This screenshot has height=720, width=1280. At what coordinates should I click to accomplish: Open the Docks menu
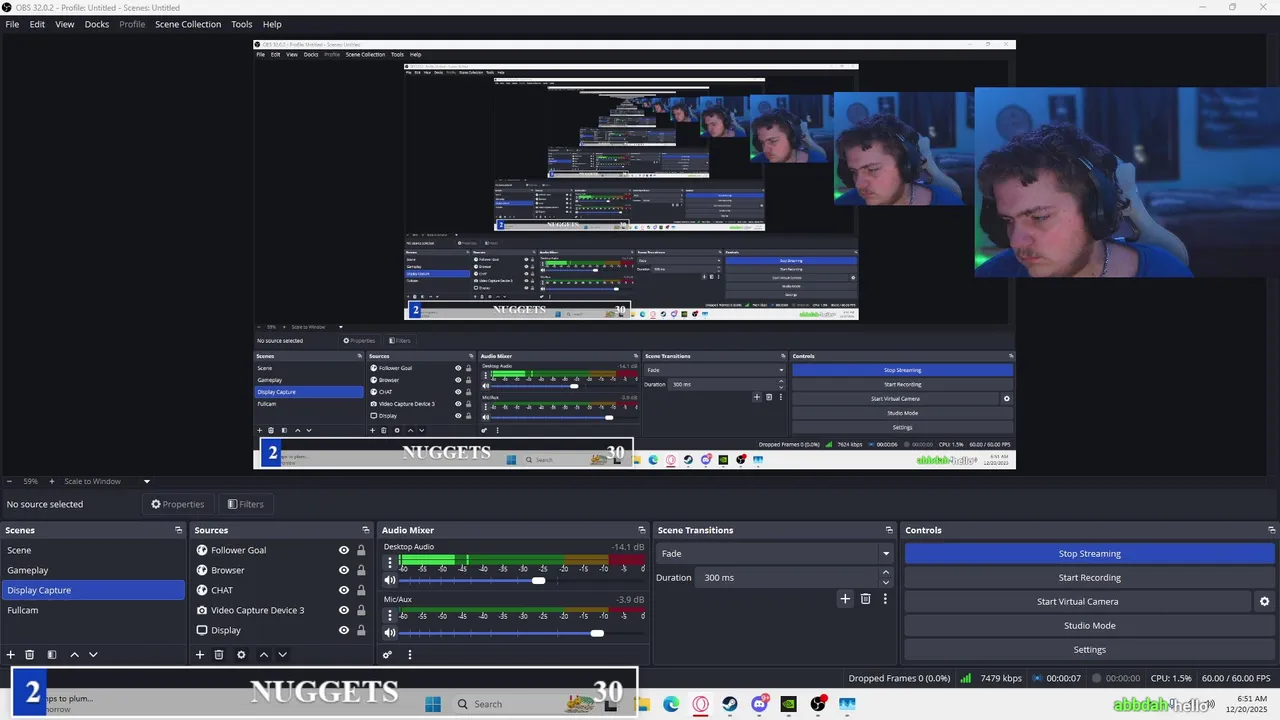coord(97,24)
